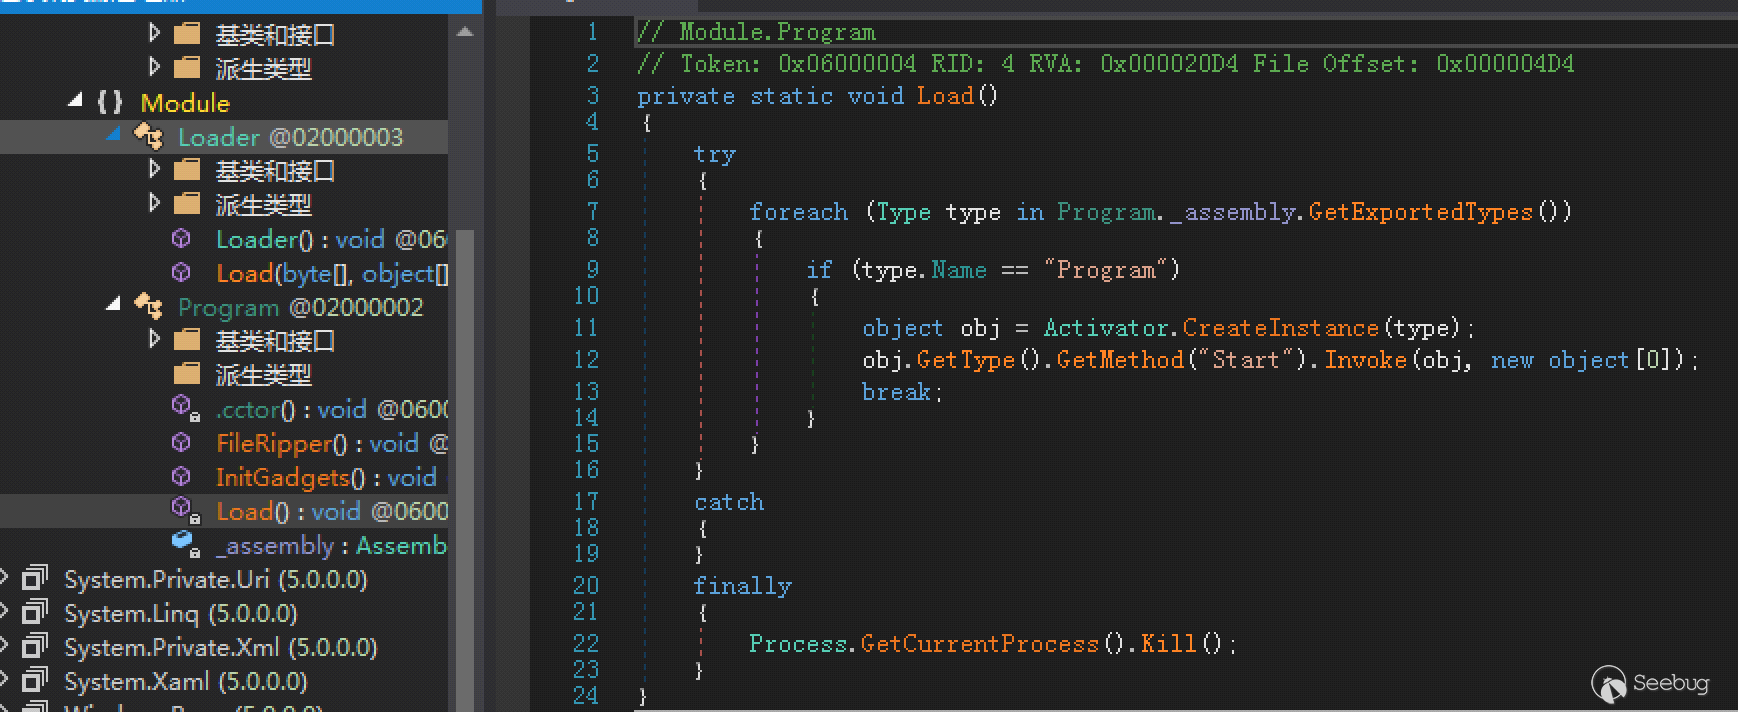Viewport: 1738px width, 712px height.
Task: Follow CreateInstance method reference in code
Action: (1280, 328)
